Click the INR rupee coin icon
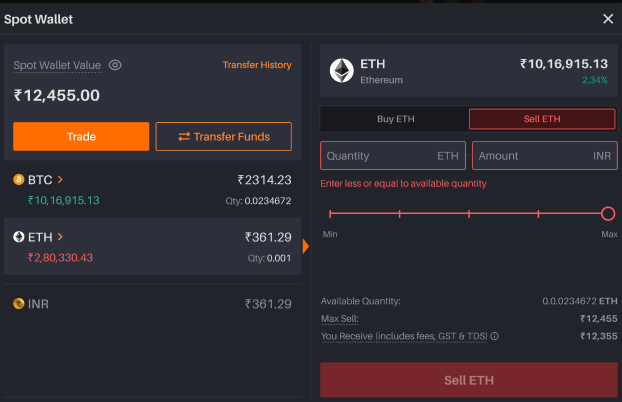622x402 pixels. coord(18,304)
